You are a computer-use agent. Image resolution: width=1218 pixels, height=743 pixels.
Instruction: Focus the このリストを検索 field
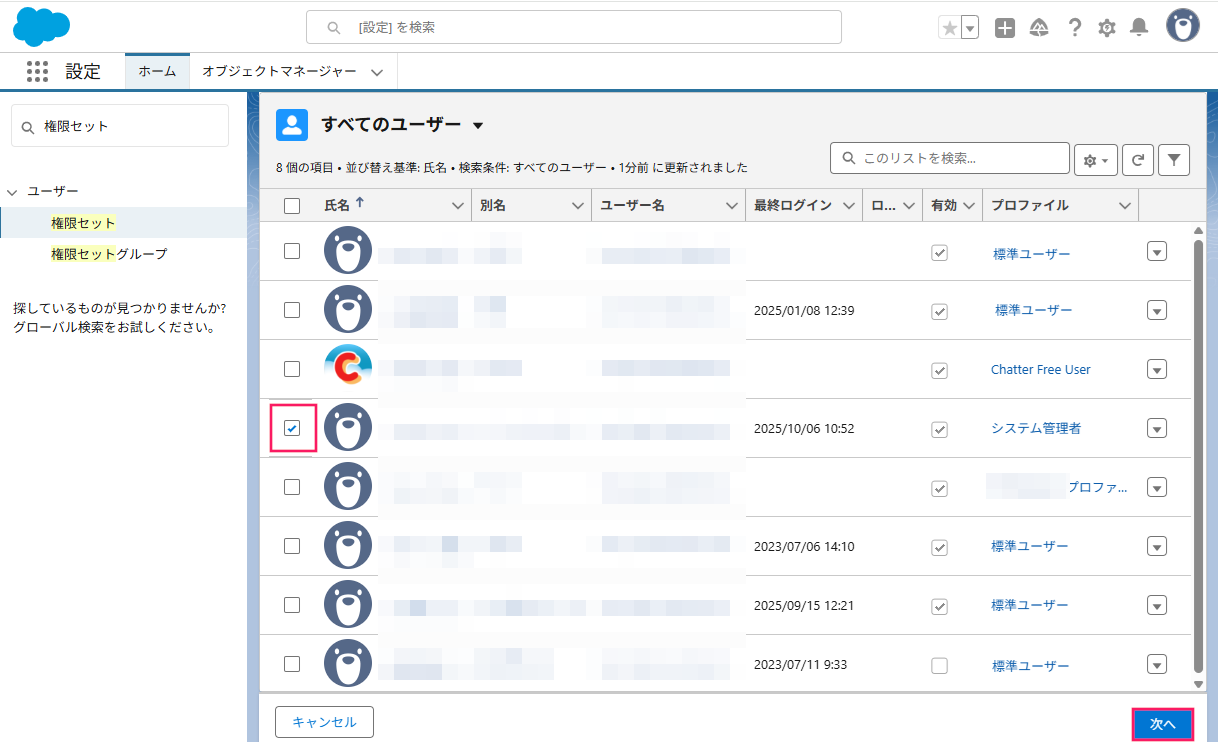coord(950,158)
